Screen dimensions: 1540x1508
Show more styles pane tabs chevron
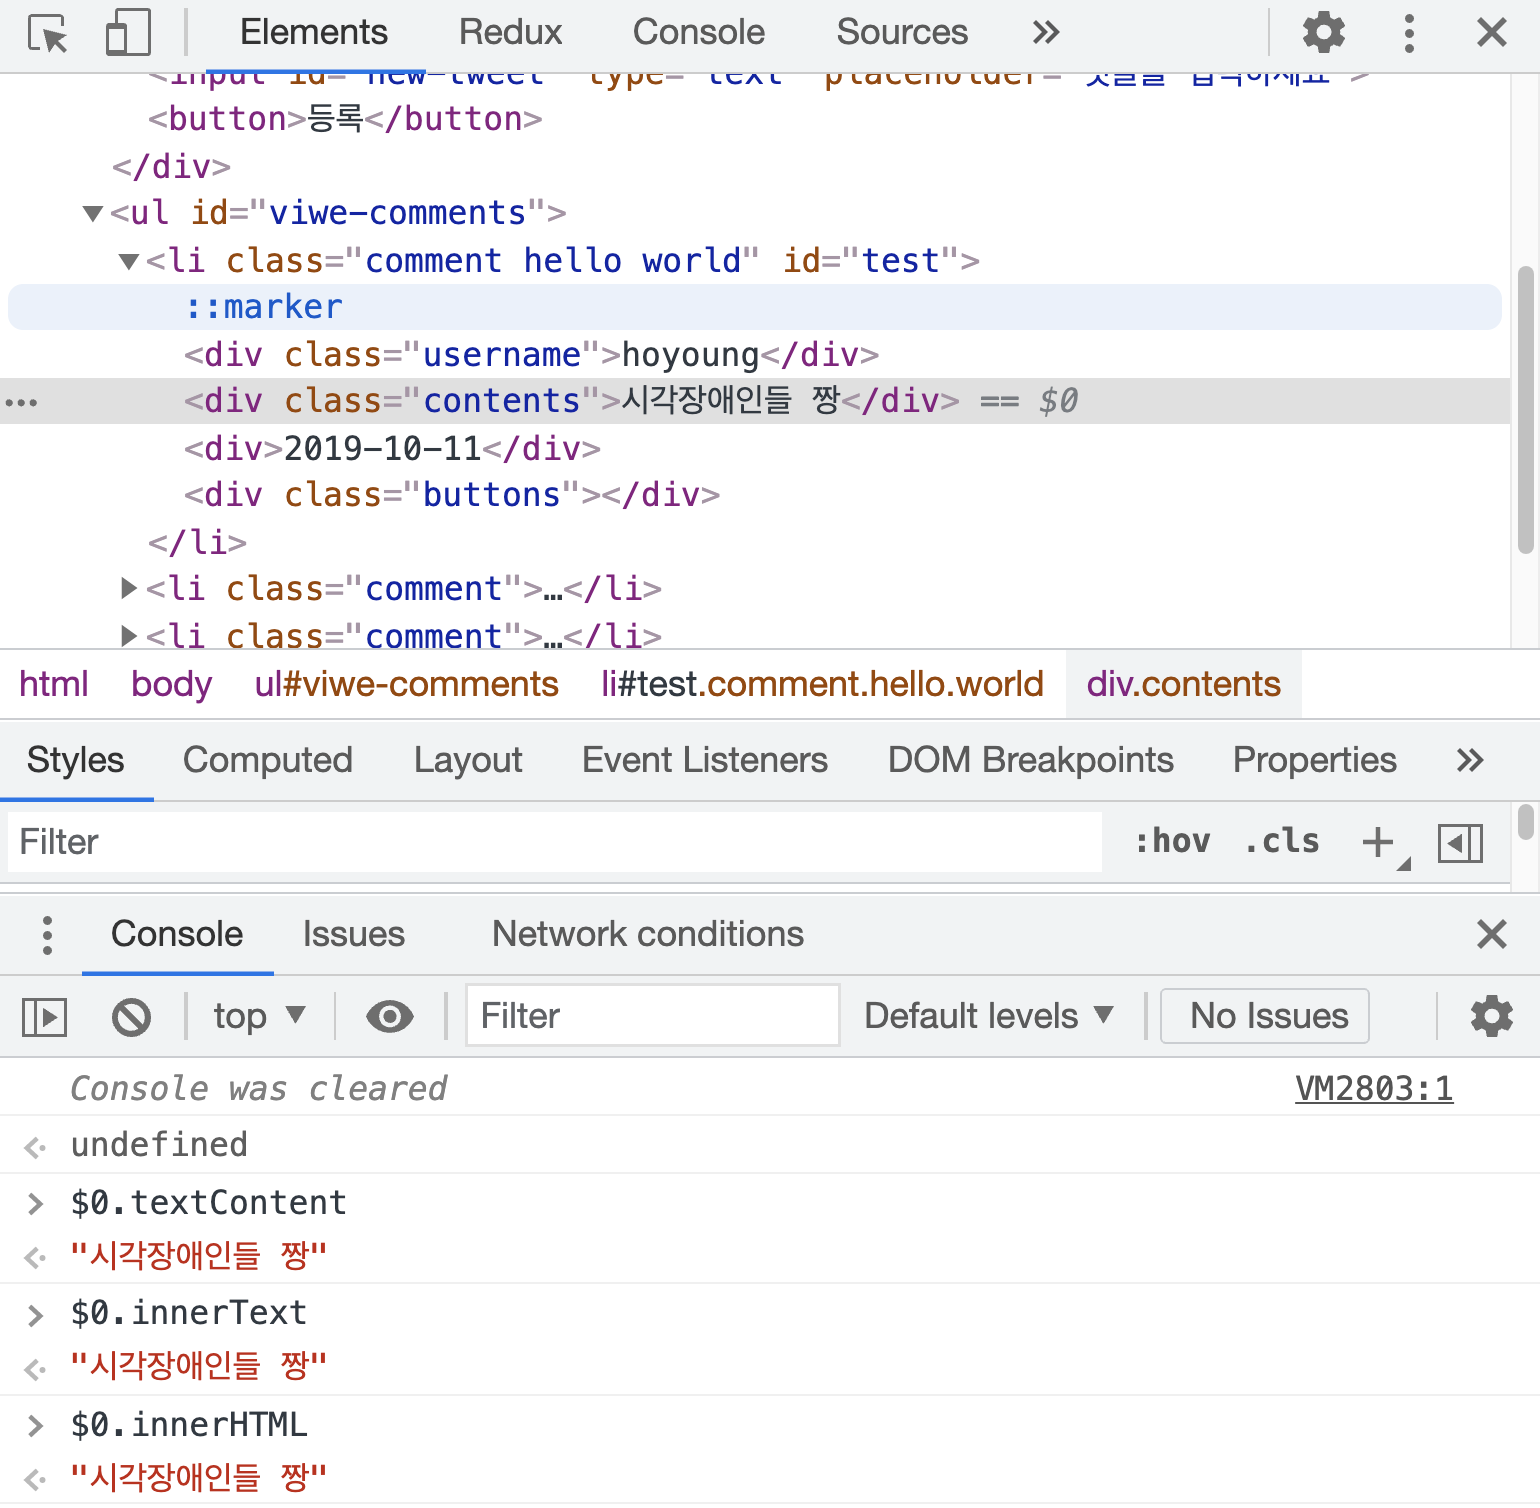[1470, 760]
